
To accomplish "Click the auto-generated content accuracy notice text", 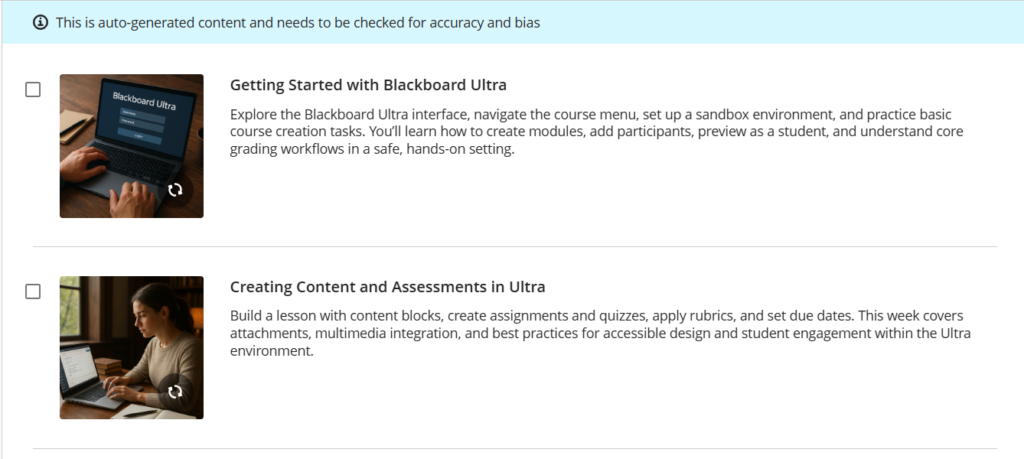I will [298, 23].
